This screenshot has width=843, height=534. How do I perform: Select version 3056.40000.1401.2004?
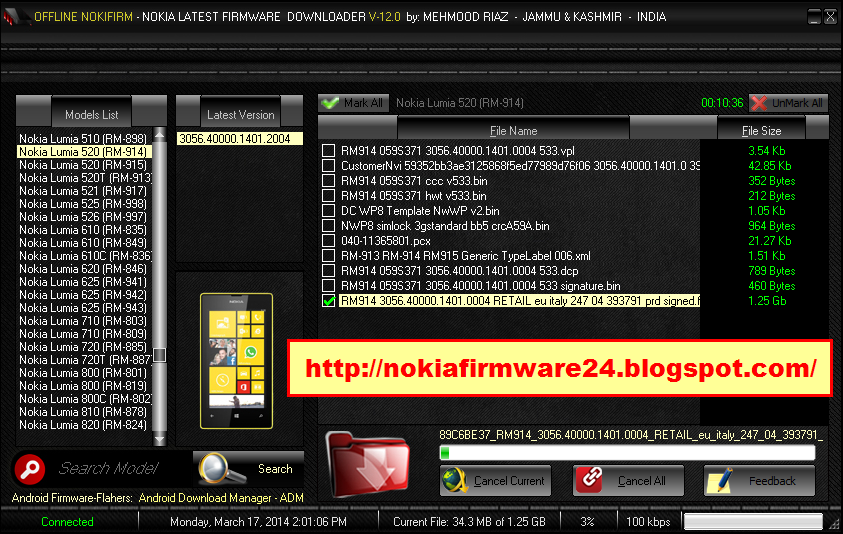point(240,139)
